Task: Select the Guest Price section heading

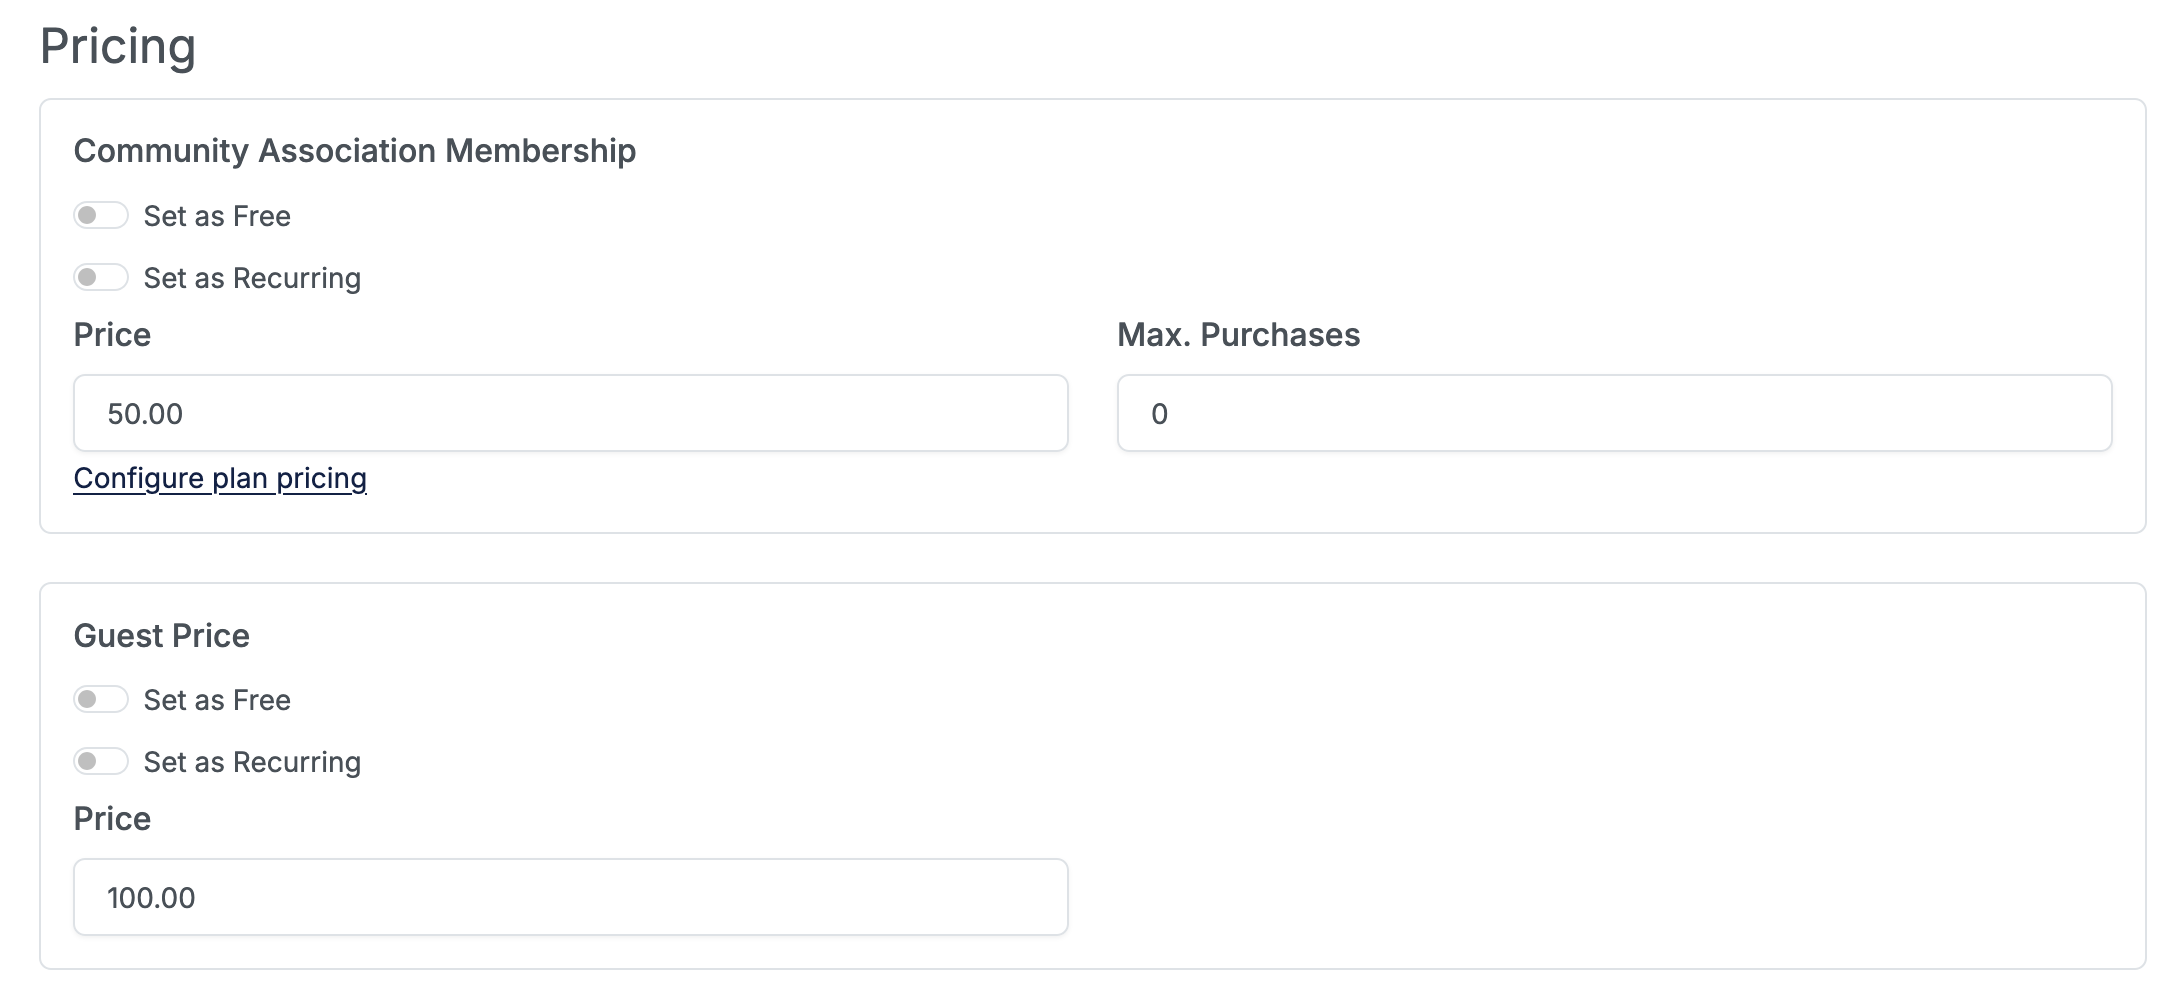Action: [162, 636]
